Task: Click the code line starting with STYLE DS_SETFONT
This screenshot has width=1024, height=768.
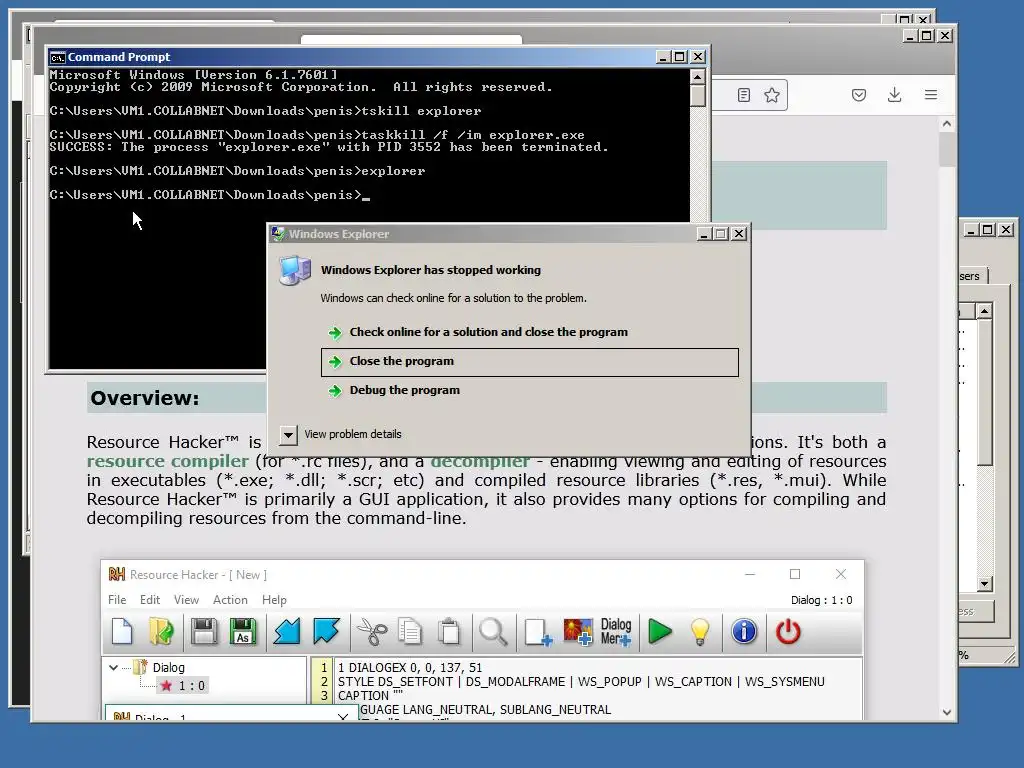Action: pos(581,682)
